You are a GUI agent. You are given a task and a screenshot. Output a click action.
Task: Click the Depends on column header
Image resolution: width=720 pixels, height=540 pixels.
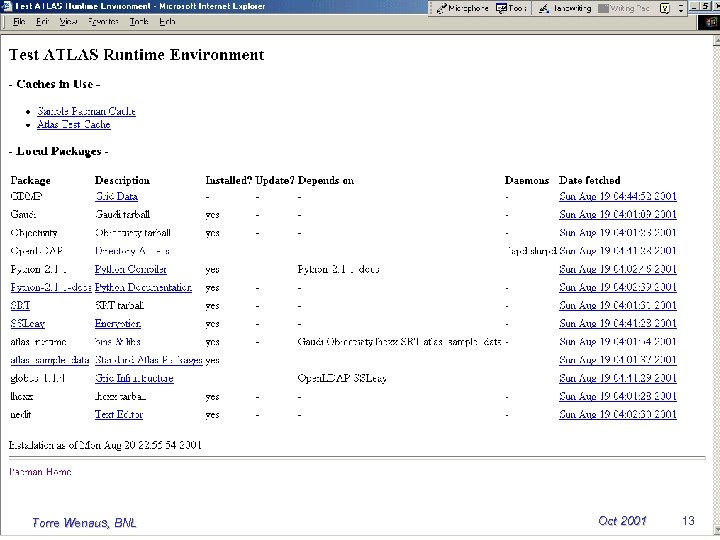pos(326,180)
